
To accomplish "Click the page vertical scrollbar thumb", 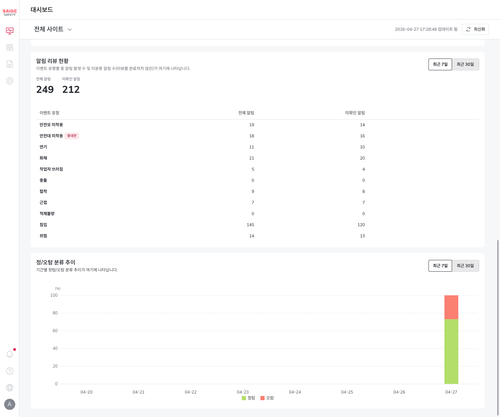I will (x=498, y=327).
